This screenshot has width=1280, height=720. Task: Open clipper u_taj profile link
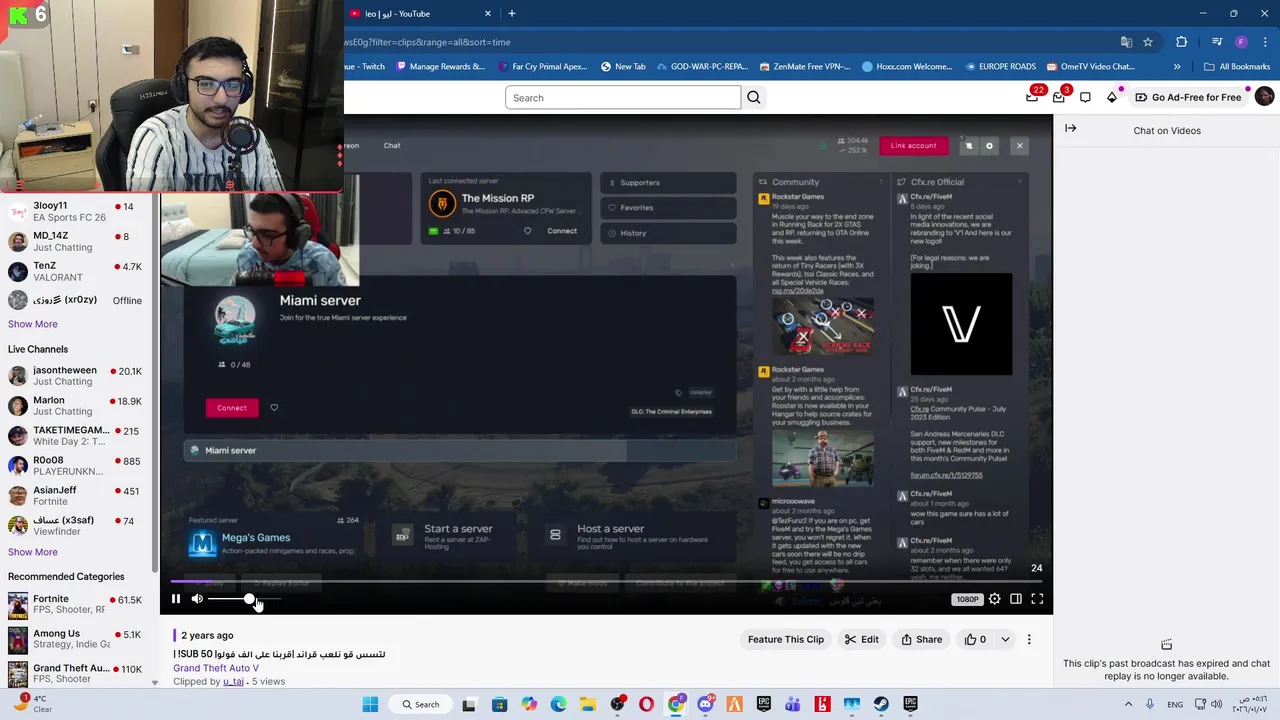click(233, 681)
